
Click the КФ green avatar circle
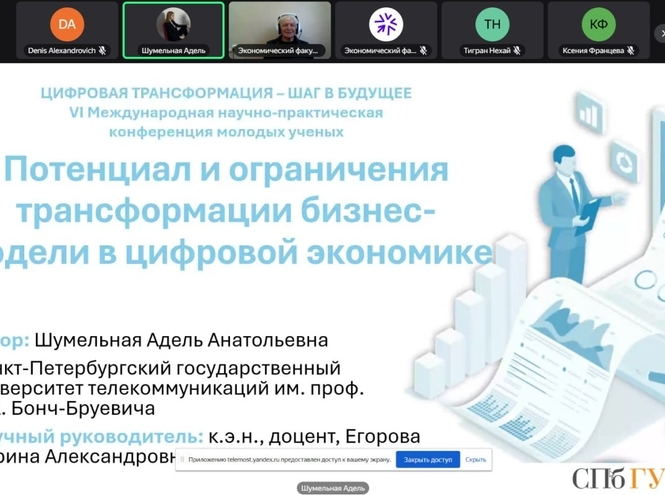[x=599, y=24]
